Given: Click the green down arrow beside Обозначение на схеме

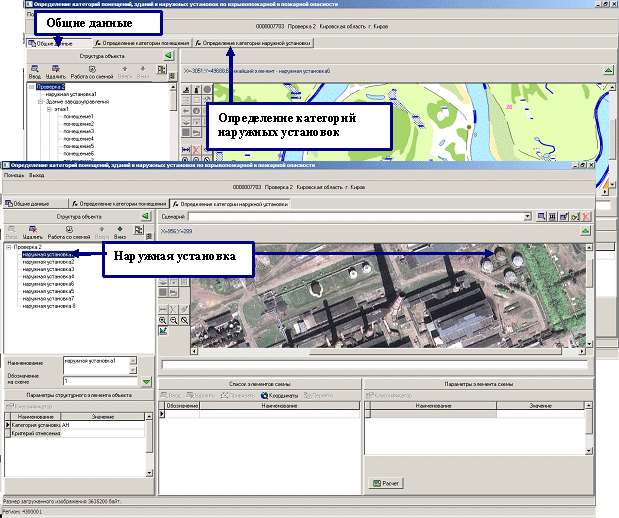Looking at the screenshot, I should click(145, 381).
